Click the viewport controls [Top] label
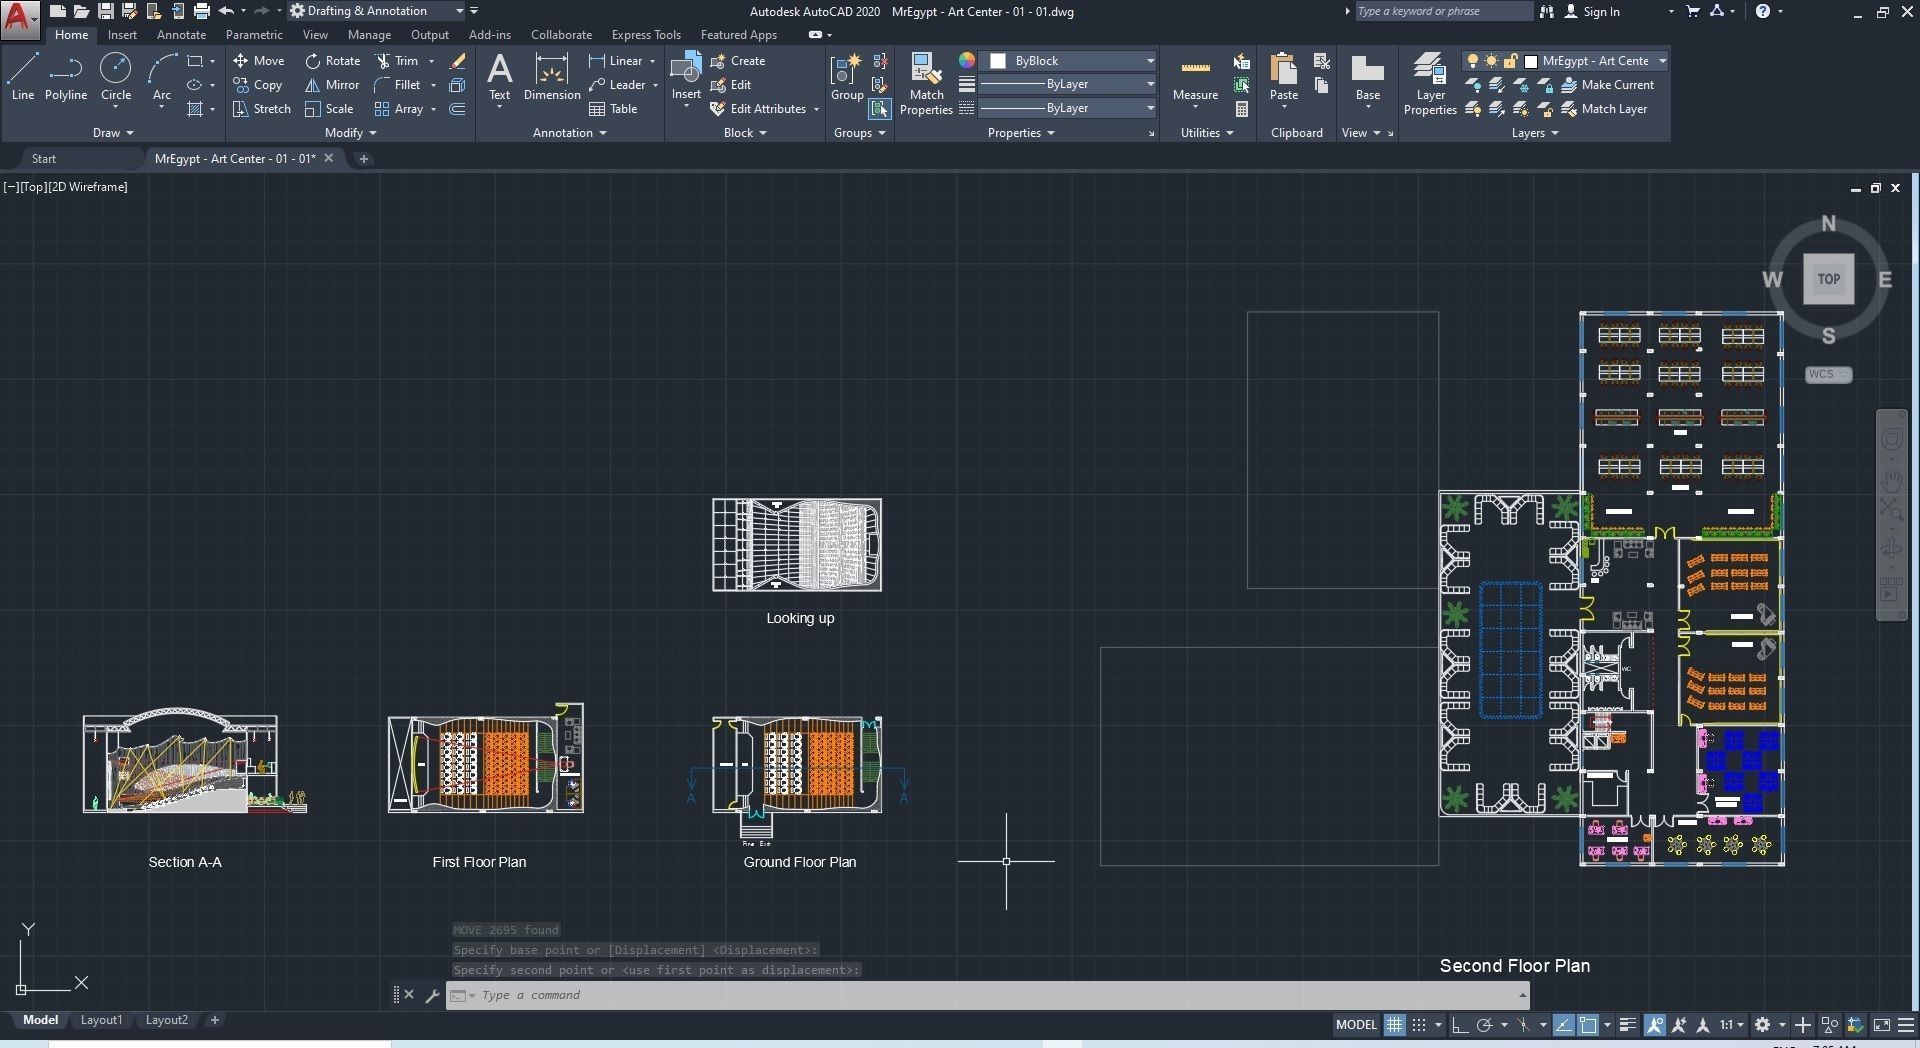Screen dimensions: 1920x1048 click(32, 187)
